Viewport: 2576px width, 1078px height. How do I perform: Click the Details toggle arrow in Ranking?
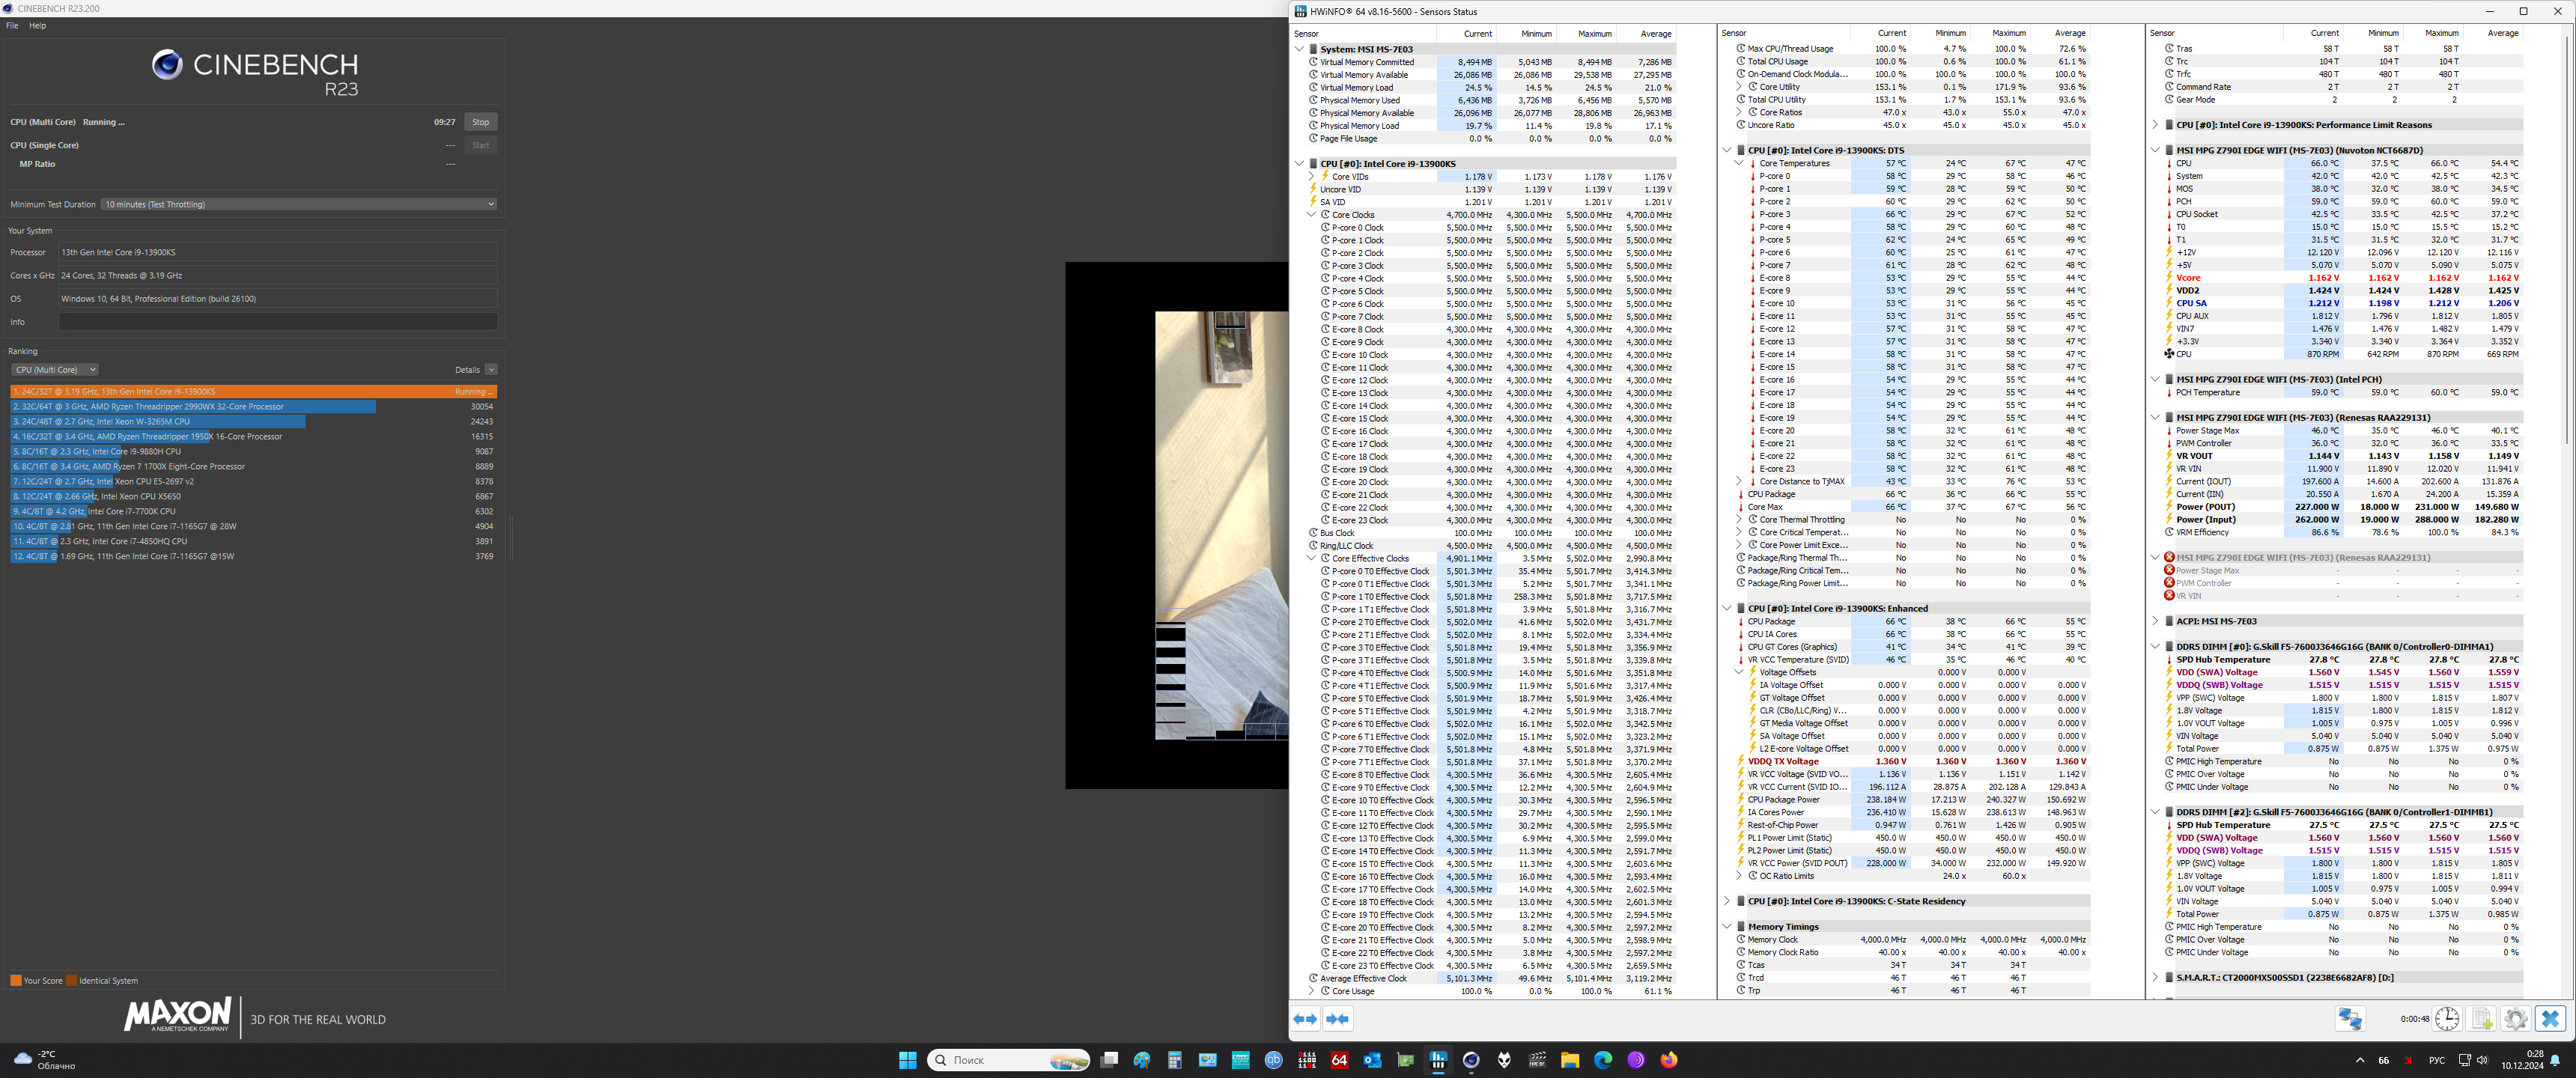click(x=491, y=370)
